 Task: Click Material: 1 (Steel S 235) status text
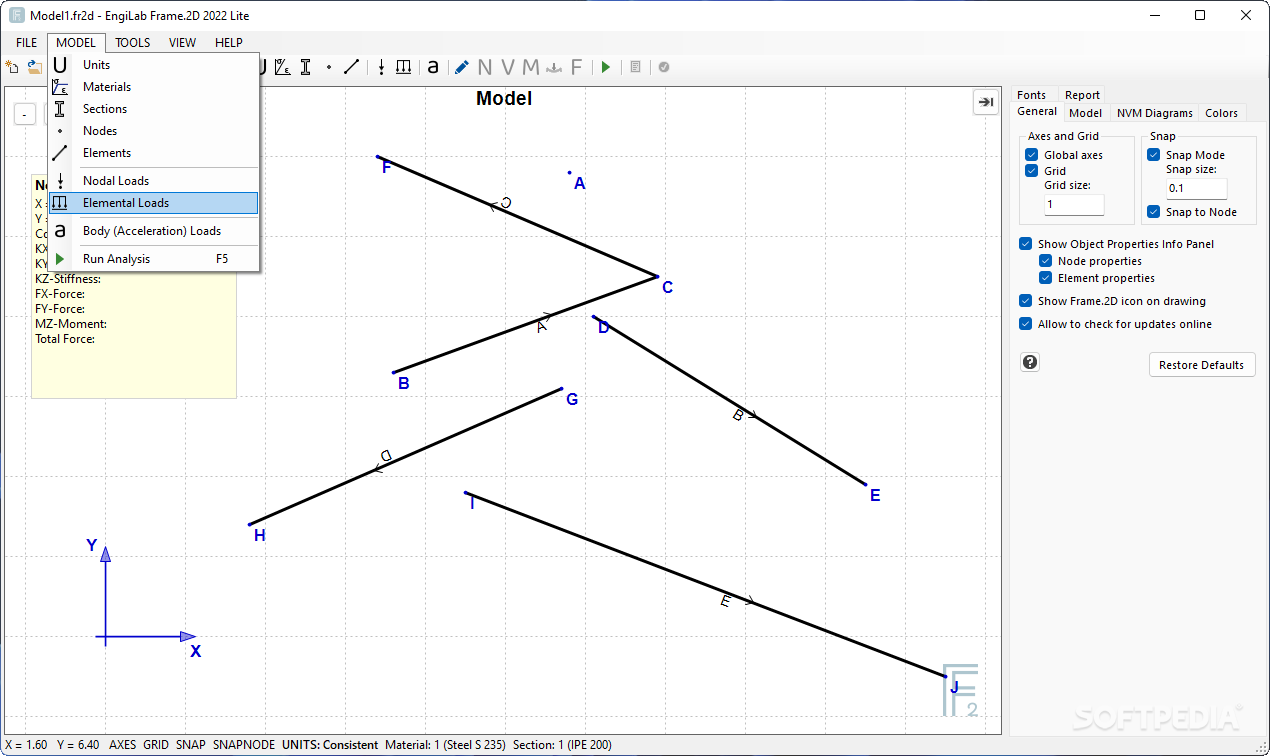point(445,745)
